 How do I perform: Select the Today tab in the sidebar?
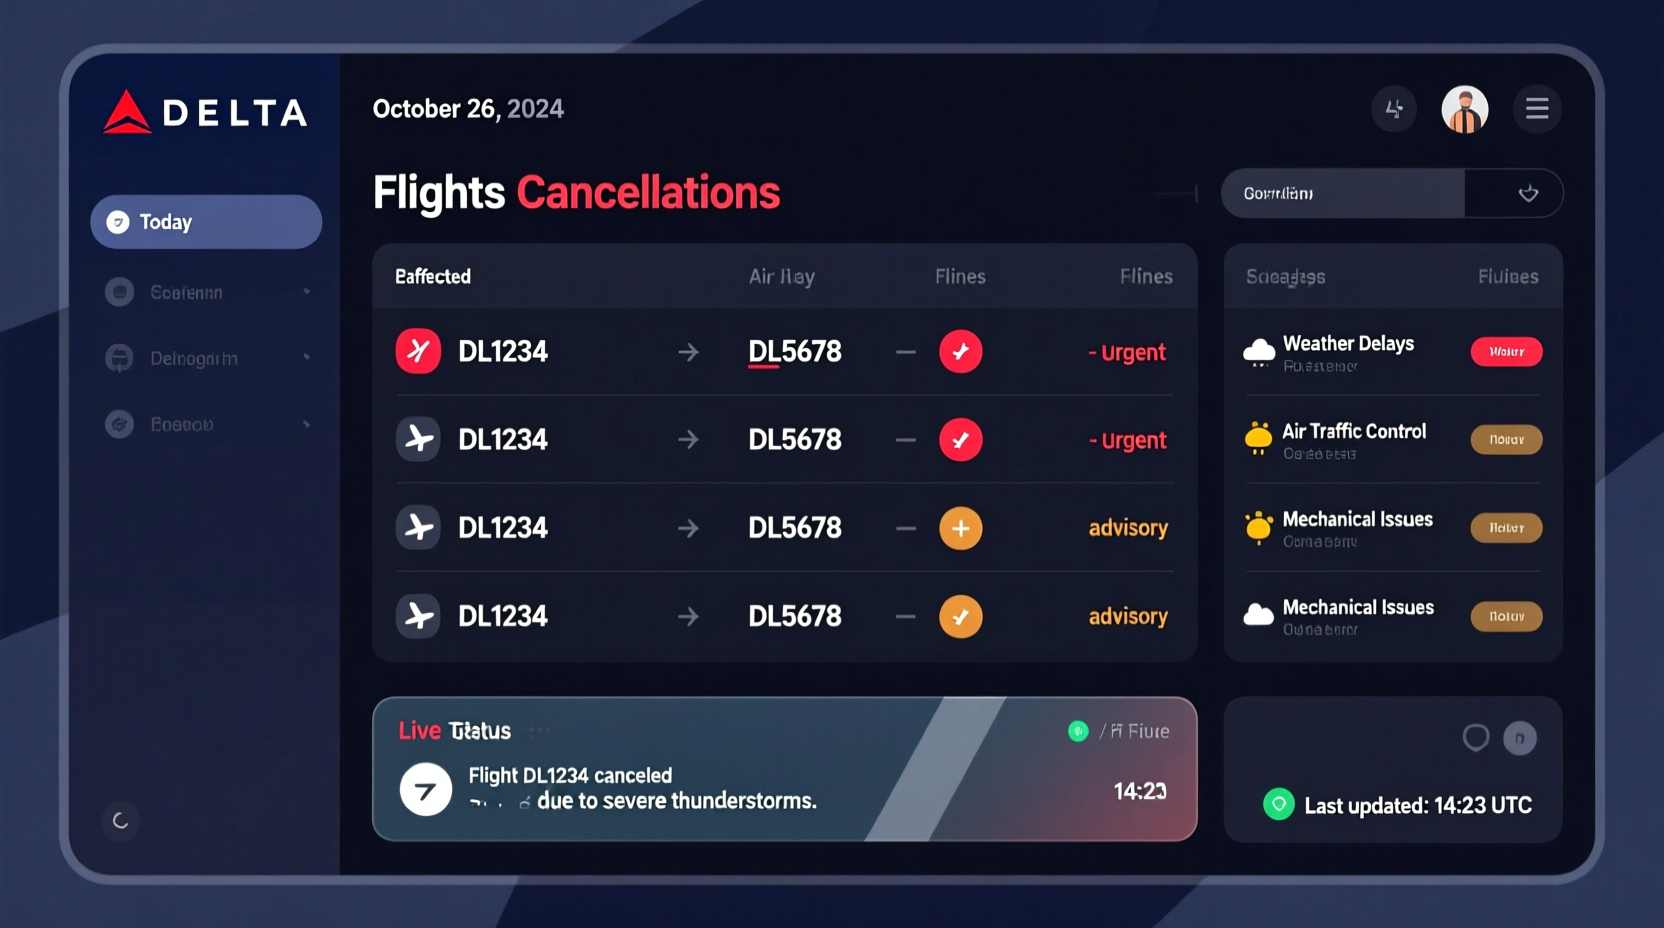(x=205, y=221)
